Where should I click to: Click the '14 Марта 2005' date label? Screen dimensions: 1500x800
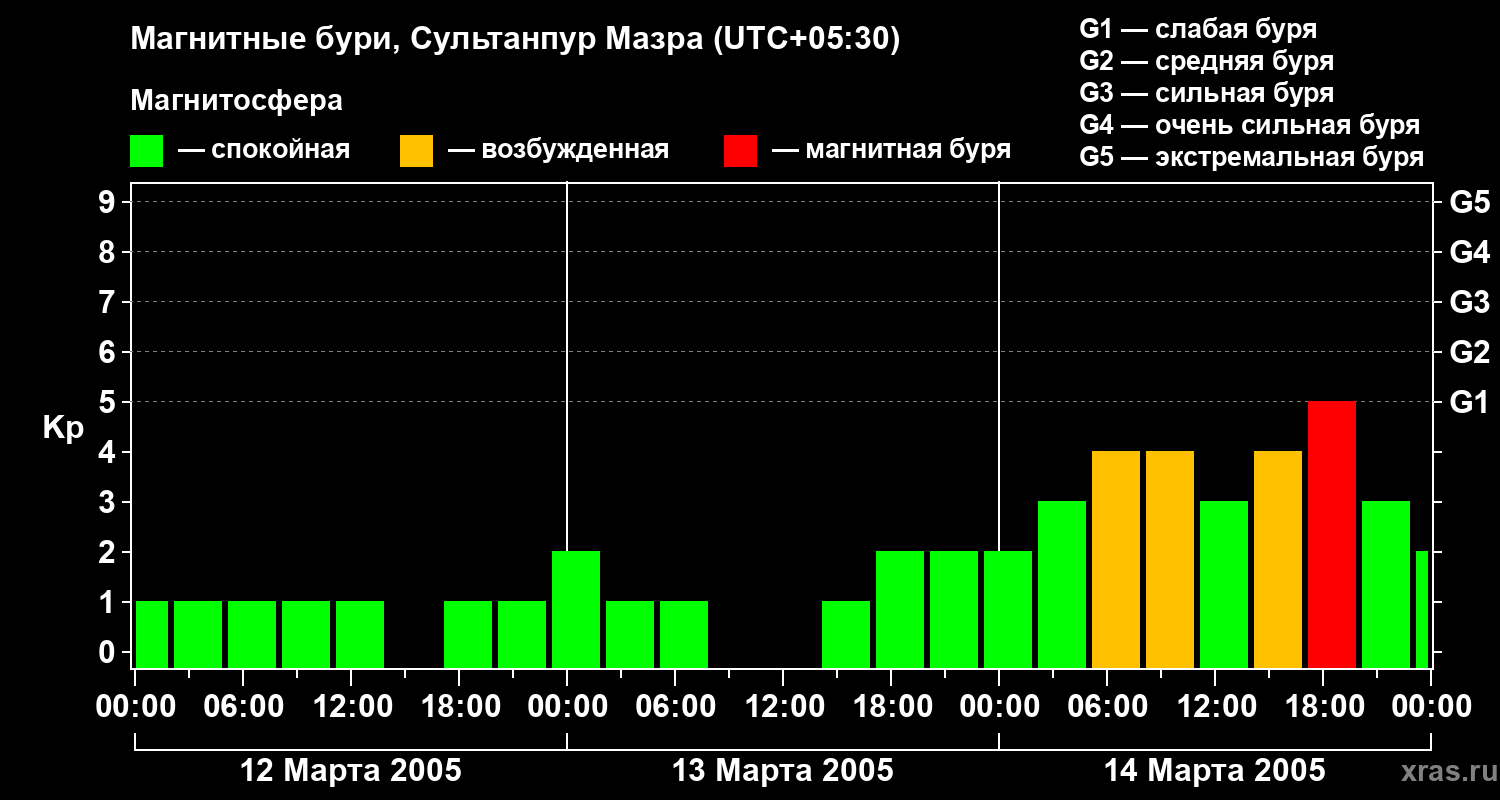(x=1215, y=771)
